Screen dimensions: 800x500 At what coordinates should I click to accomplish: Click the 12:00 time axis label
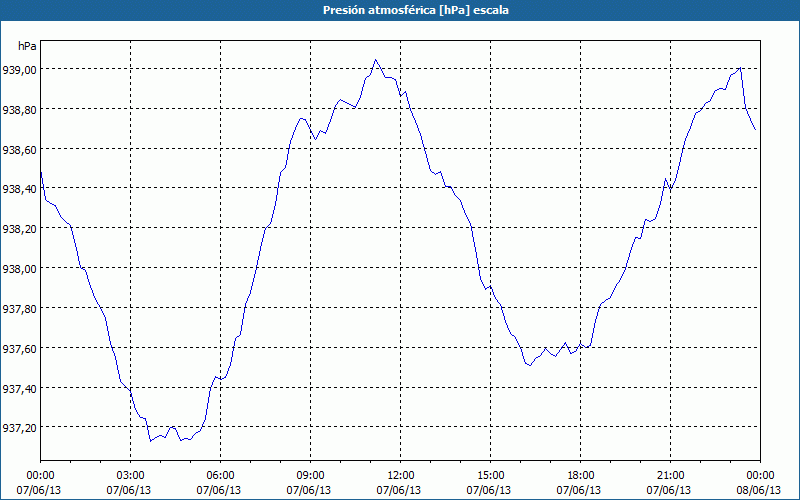[401, 476]
